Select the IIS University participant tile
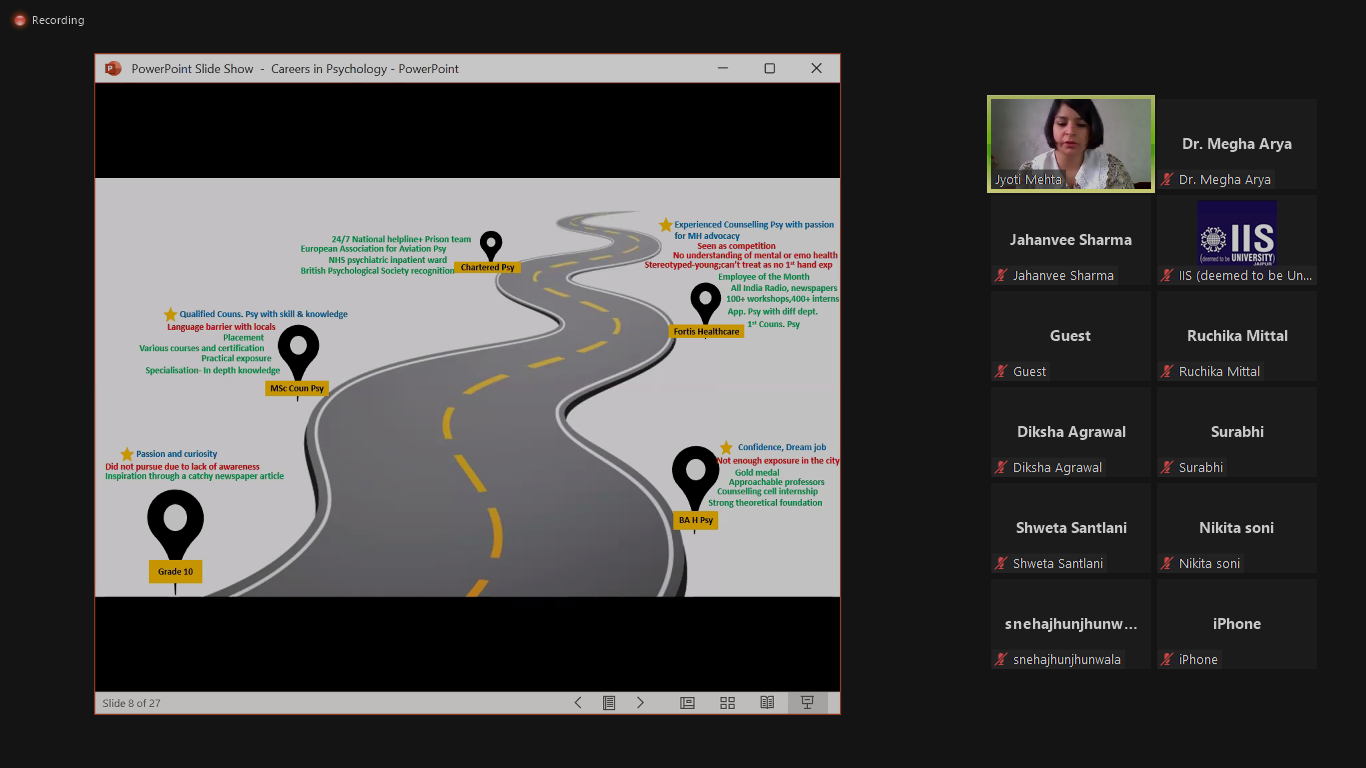1366x768 pixels. 1237,240
